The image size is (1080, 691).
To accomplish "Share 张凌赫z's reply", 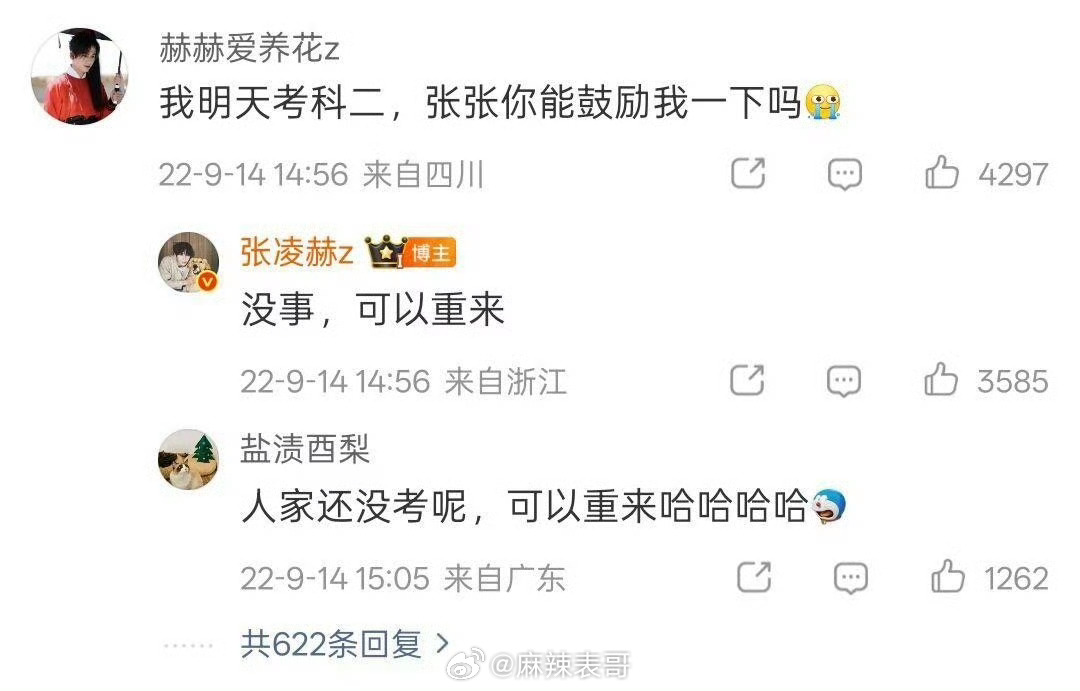I will [747, 380].
